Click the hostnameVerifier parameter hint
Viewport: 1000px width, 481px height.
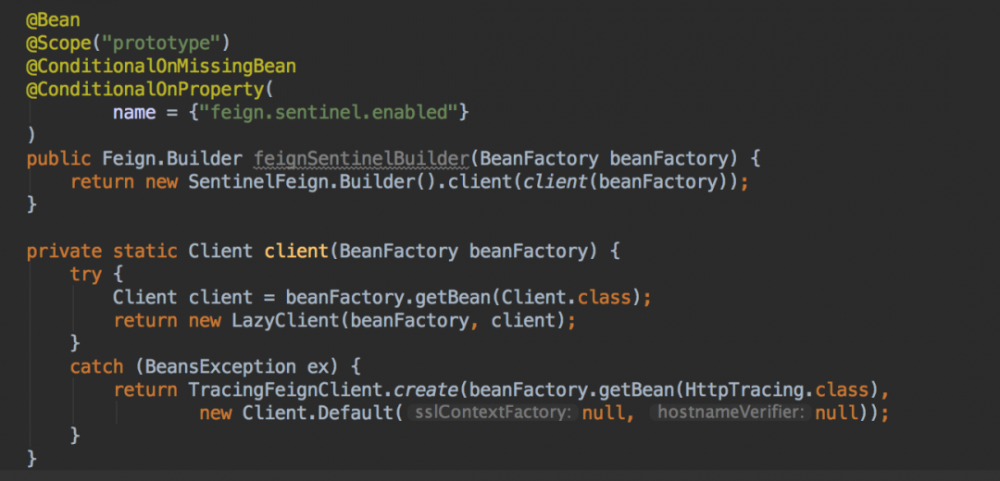[730, 413]
